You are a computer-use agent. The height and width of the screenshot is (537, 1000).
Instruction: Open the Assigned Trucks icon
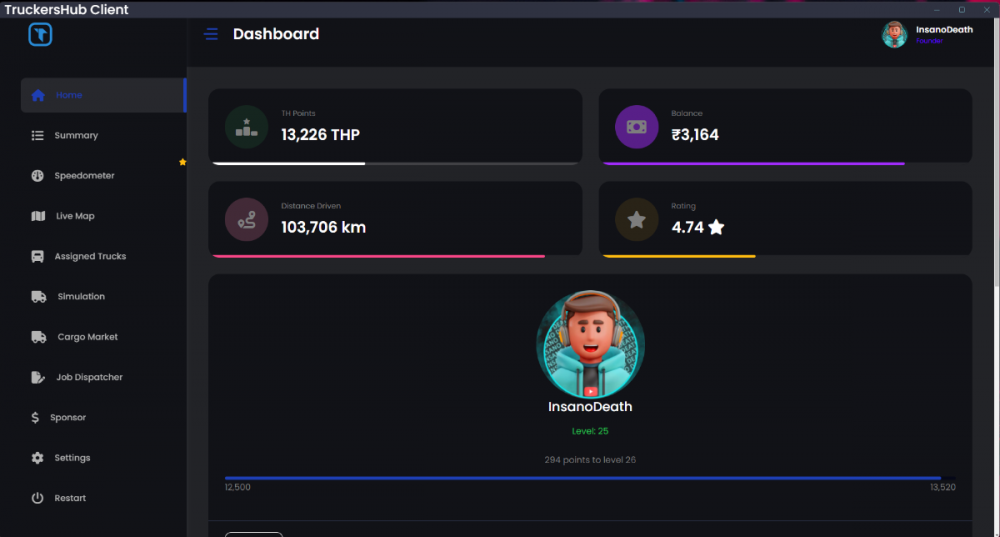click(38, 256)
